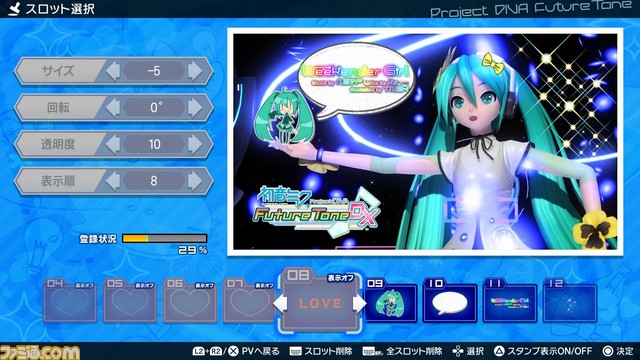
Task: Select slot 05 heart stamp
Action: coord(130,301)
